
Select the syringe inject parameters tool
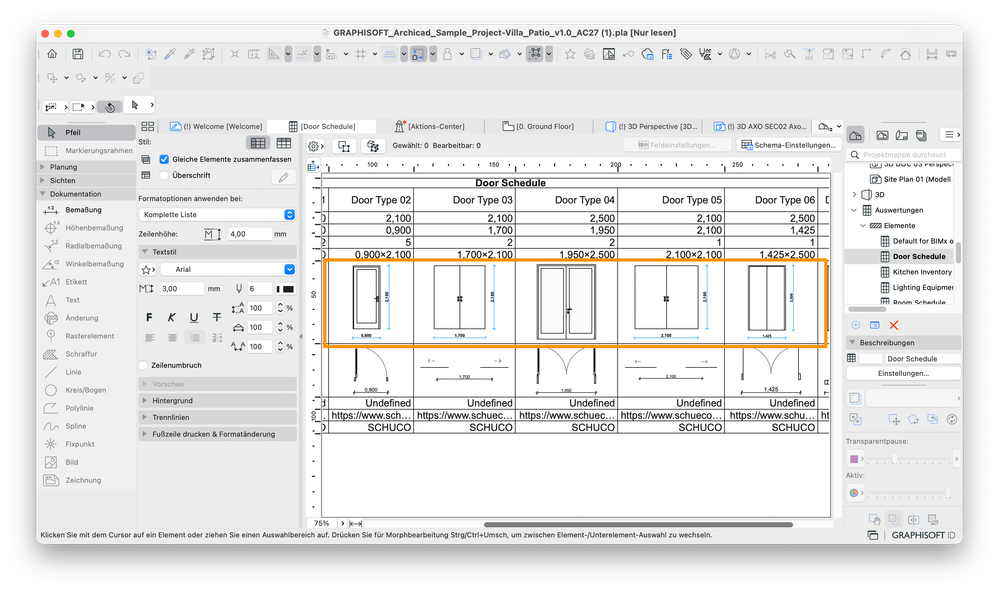point(189,54)
